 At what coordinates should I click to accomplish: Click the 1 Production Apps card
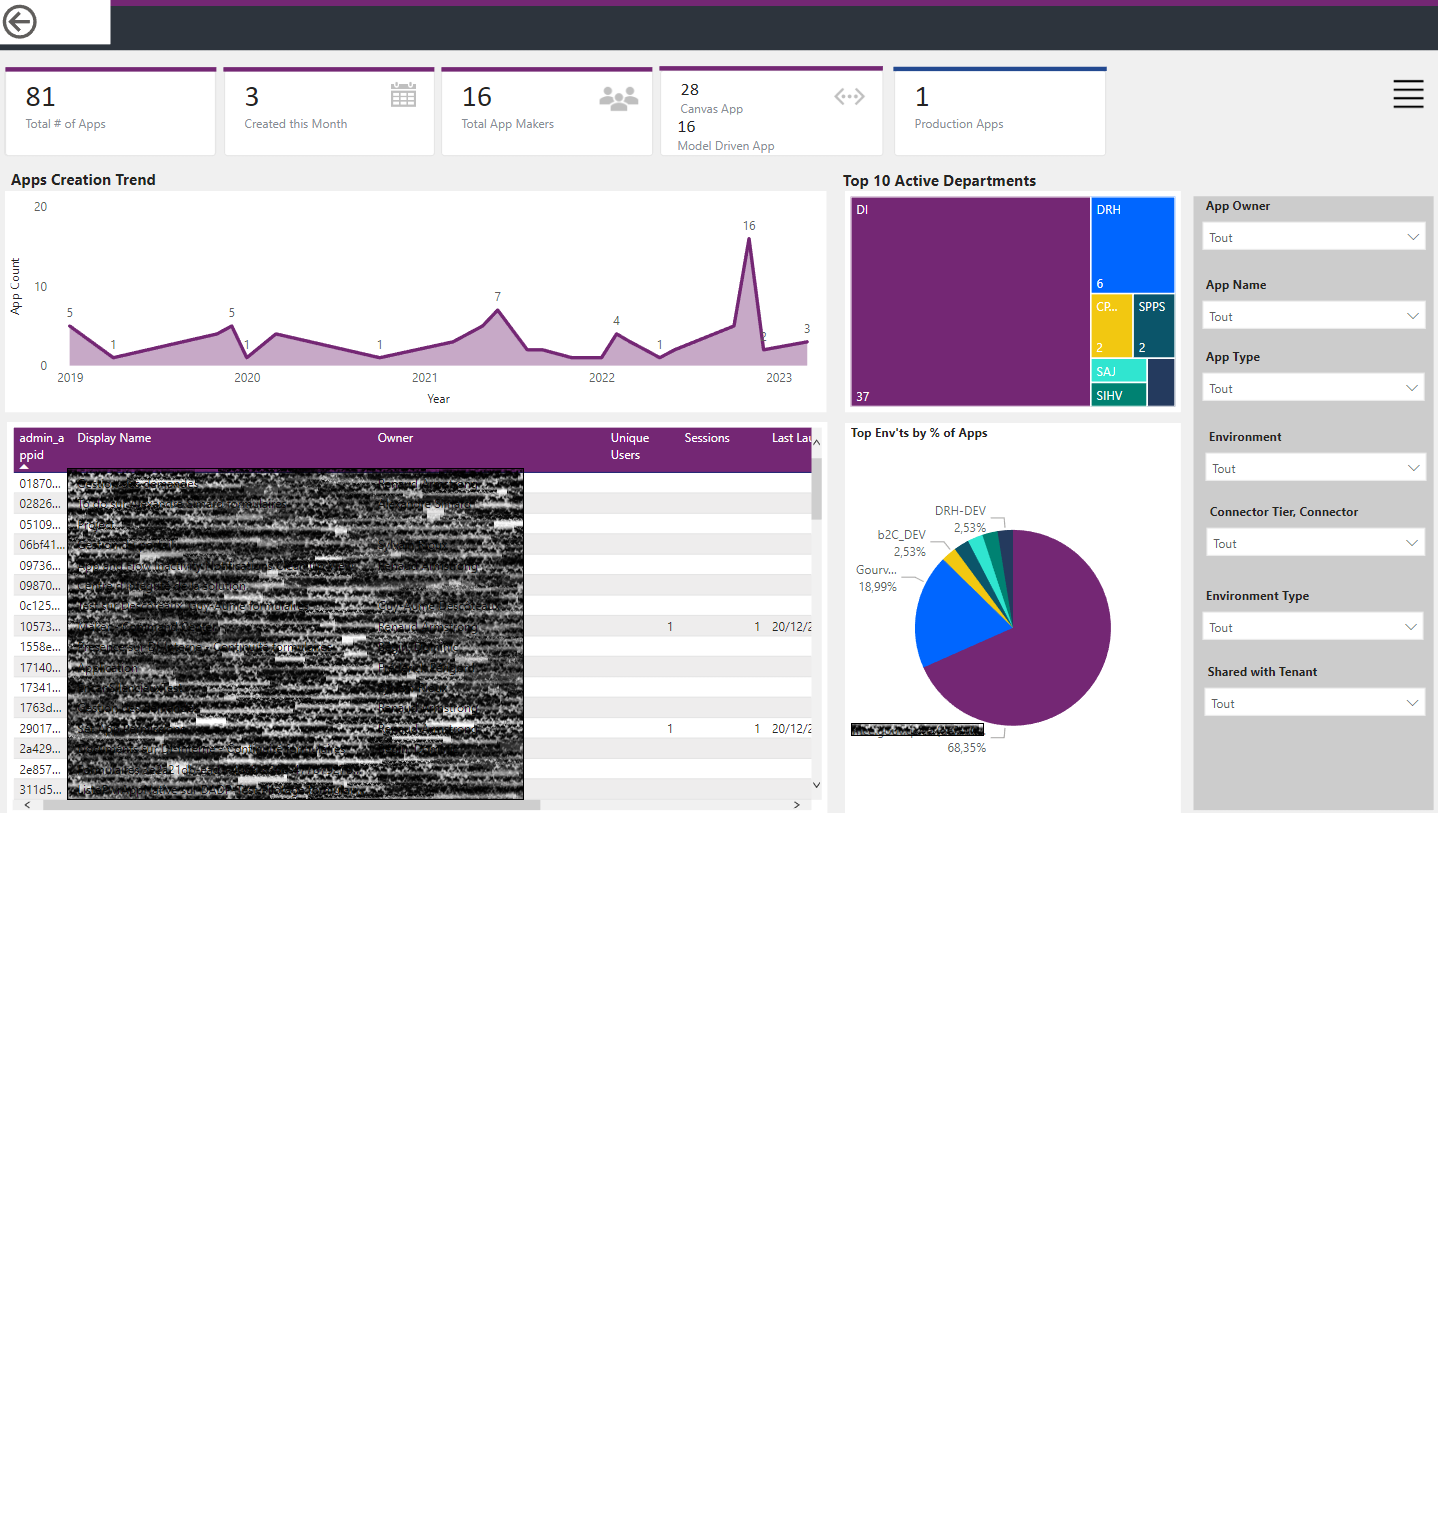pos(1000,111)
